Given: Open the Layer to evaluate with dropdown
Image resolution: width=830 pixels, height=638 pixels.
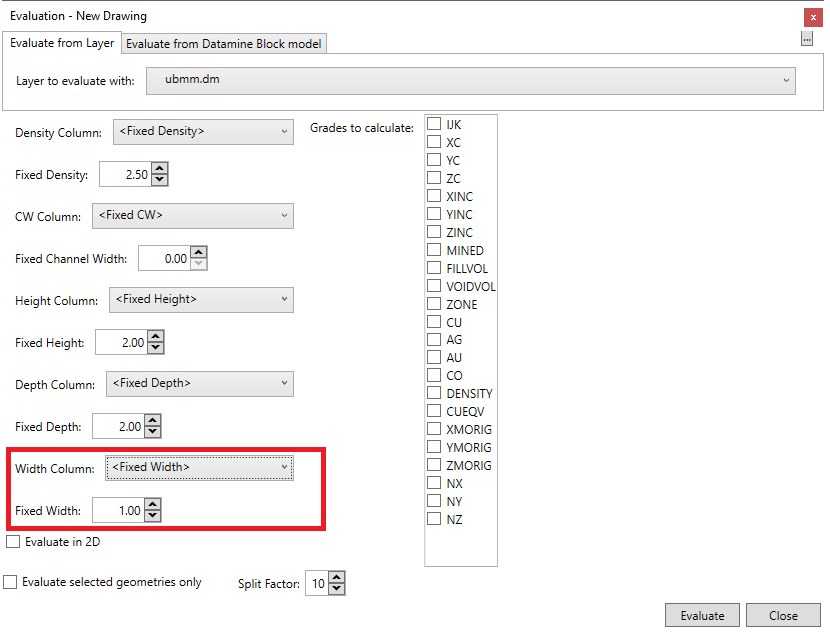Looking at the screenshot, I should 471,80.
